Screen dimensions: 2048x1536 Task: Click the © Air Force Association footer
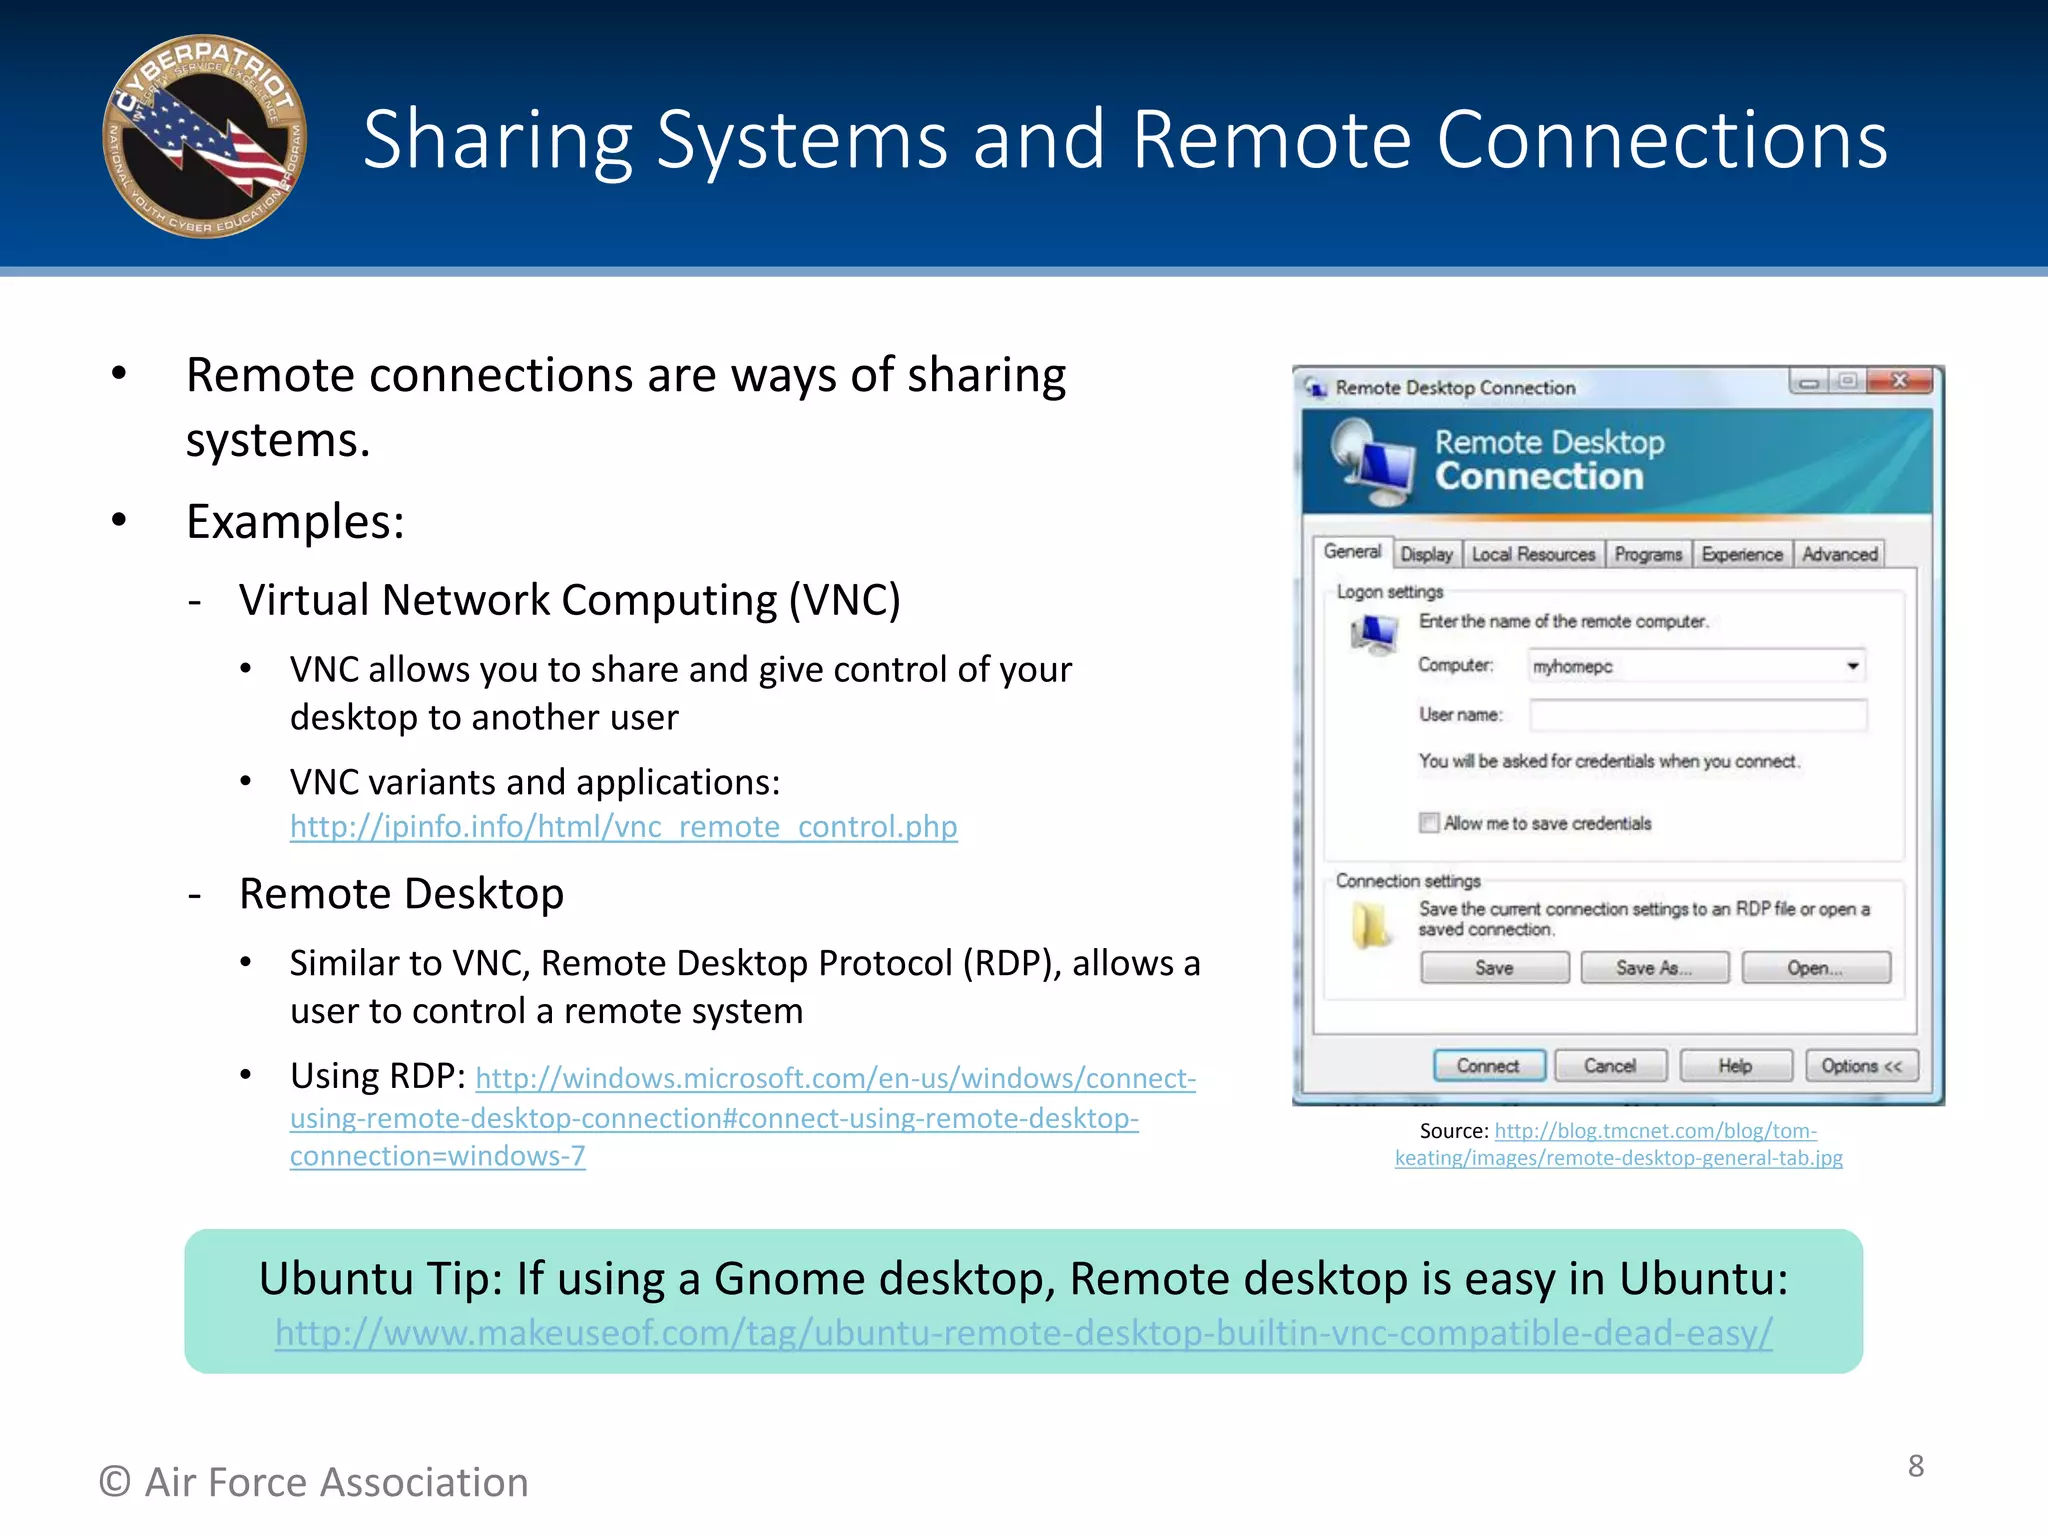[314, 1482]
